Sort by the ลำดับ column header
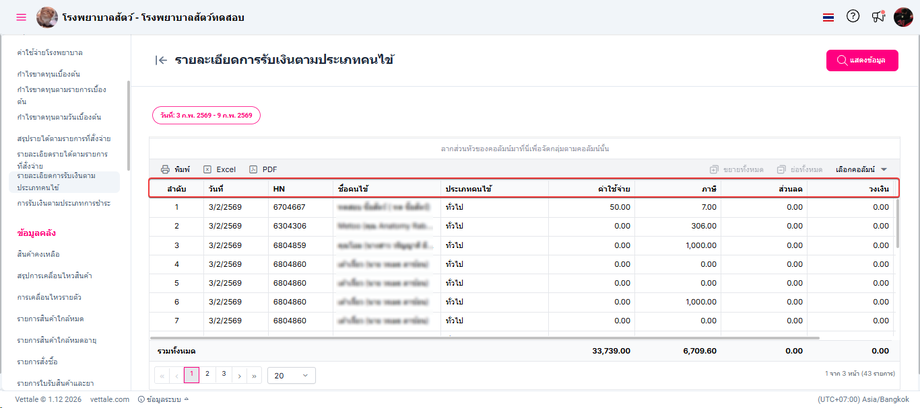920x408 pixels. pos(177,188)
